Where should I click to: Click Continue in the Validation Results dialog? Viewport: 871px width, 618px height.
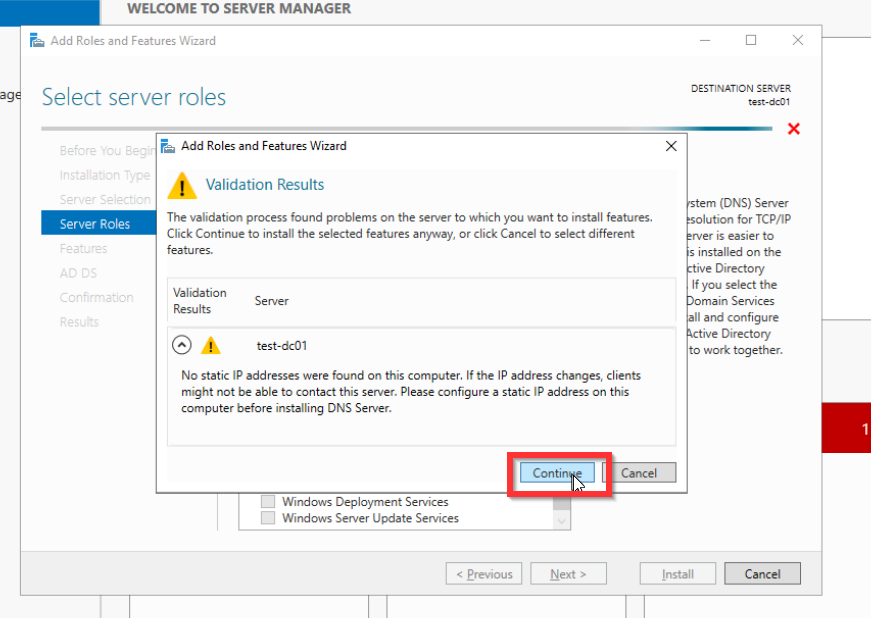coord(557,473)
